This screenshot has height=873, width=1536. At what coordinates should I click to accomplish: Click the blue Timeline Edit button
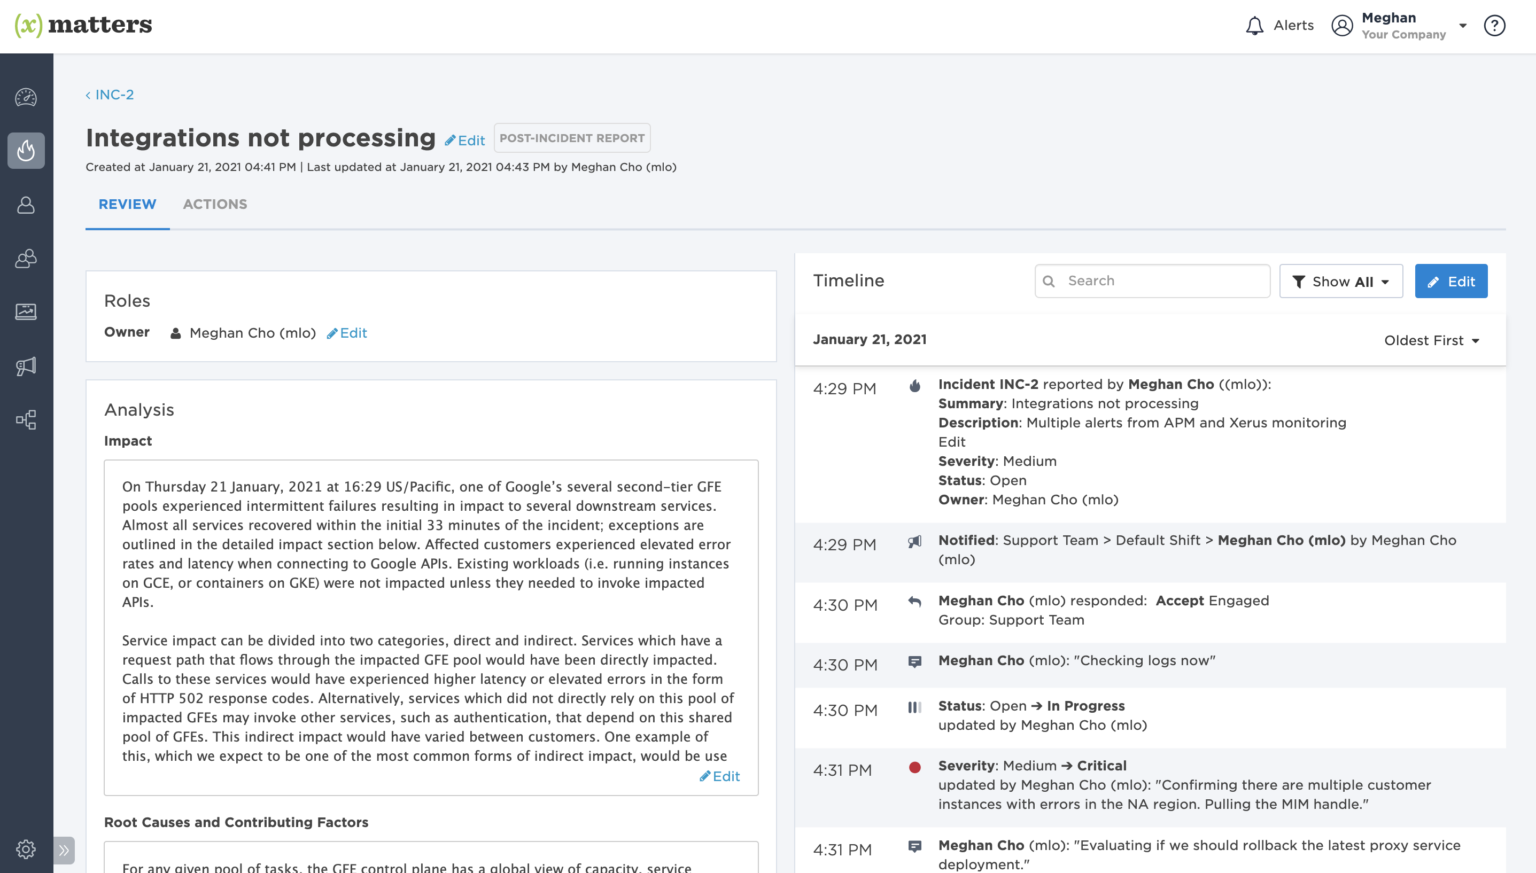tap(1451, 282)
